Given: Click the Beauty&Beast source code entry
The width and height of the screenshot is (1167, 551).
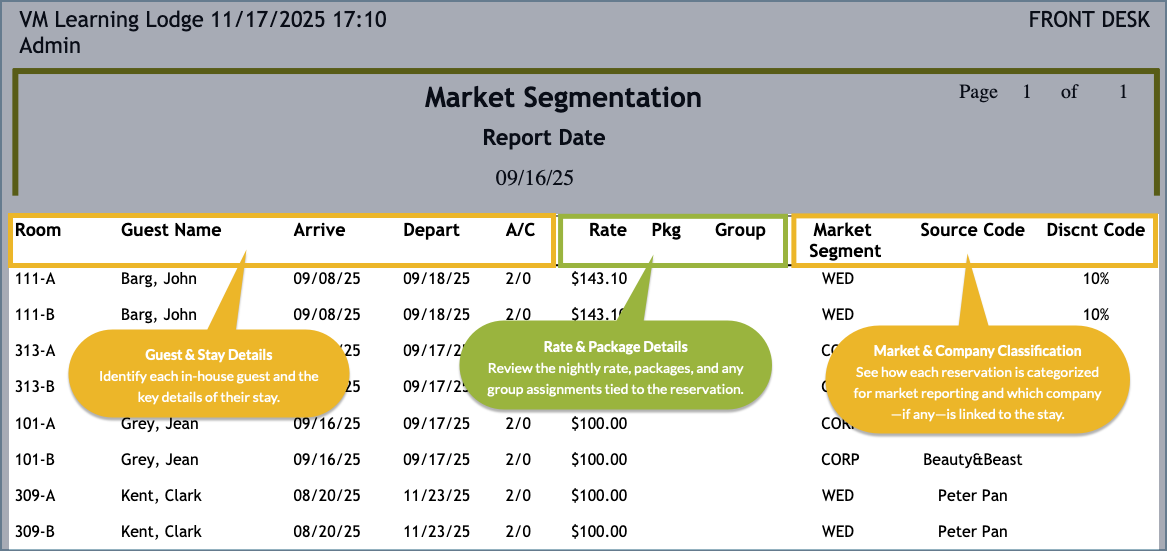Looking at the screenshot, I should click(972, 460).
